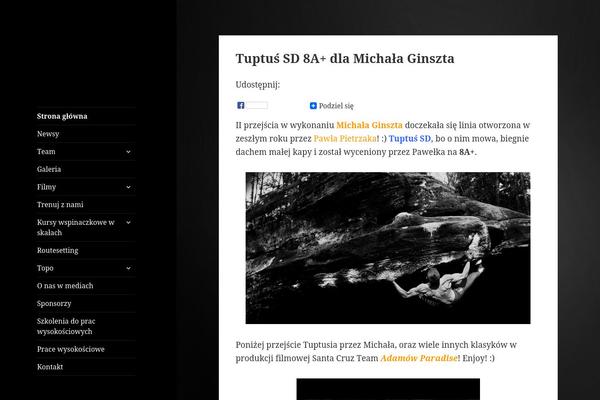Open Prace wysokościowe menu item
Viewport: 600px width, 400px height.
[x=70, y=349]
